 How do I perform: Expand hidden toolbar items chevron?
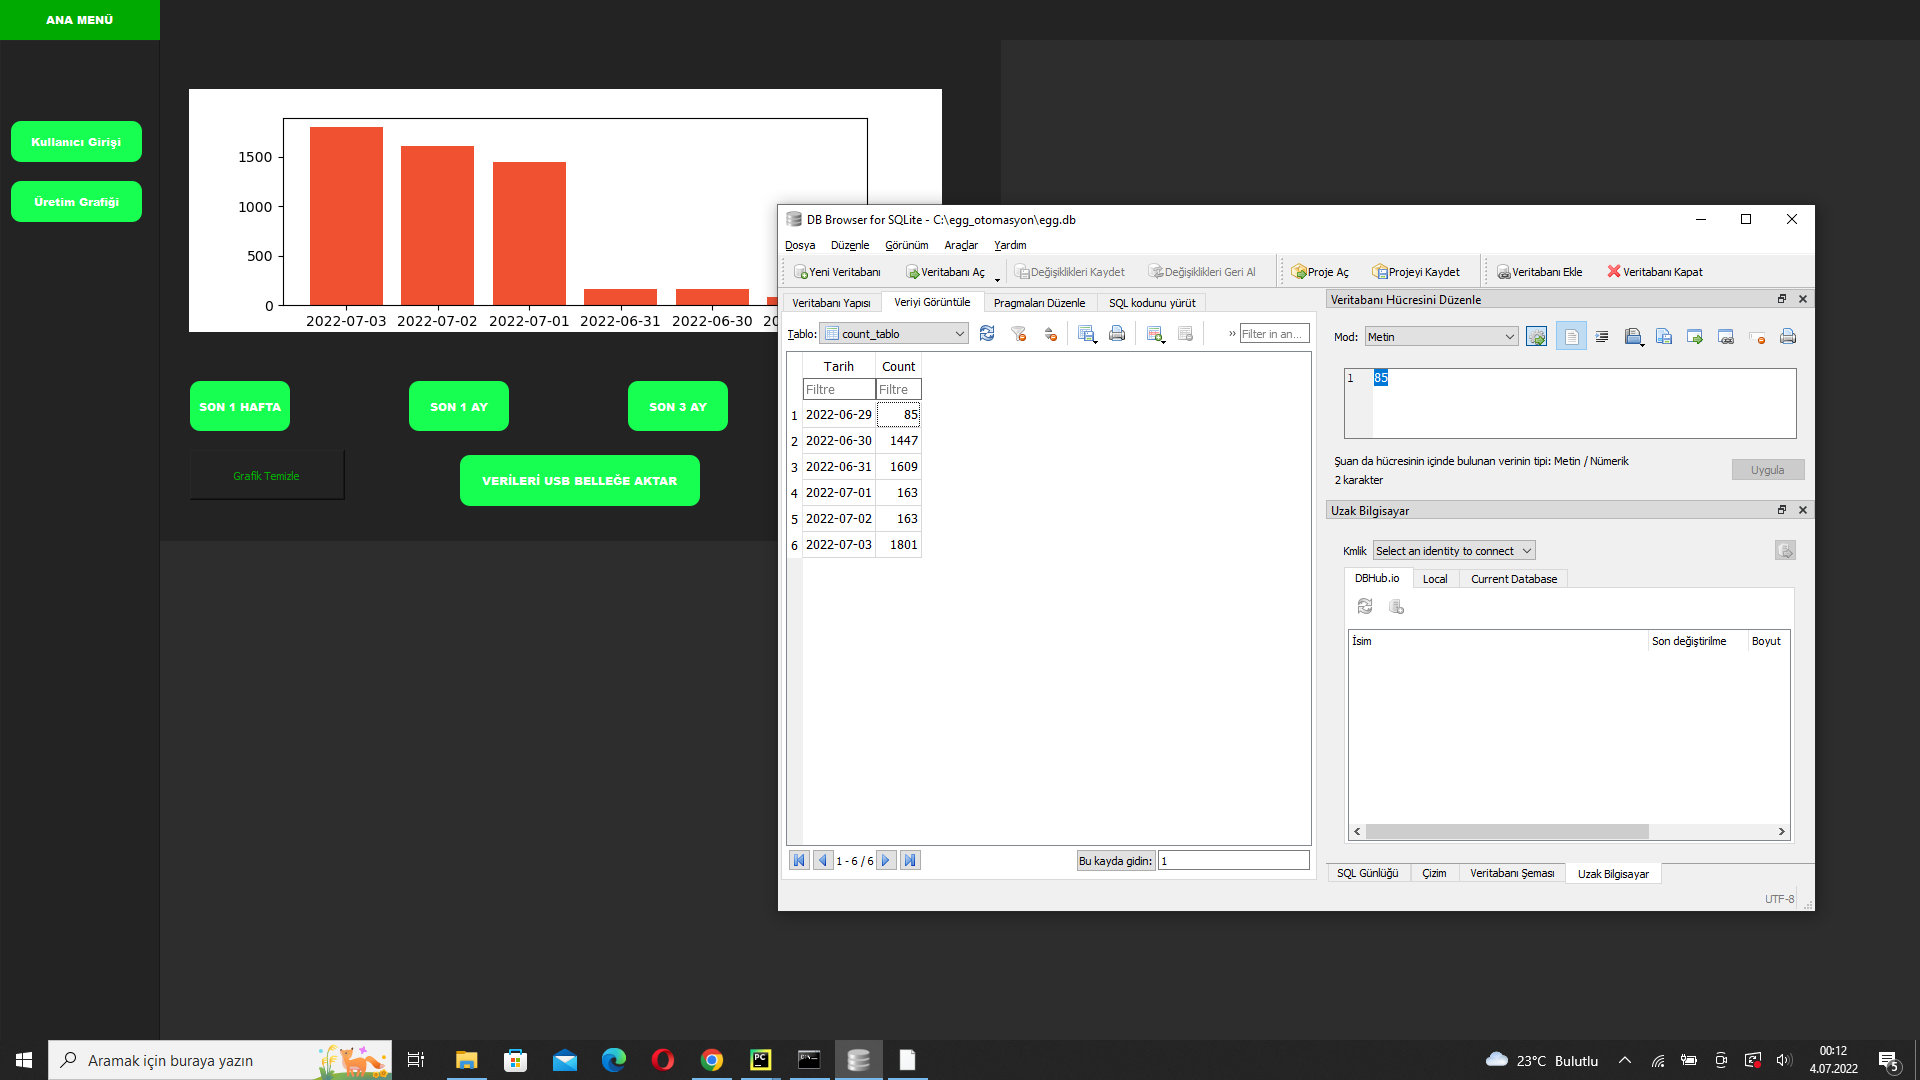(1232, 334)
